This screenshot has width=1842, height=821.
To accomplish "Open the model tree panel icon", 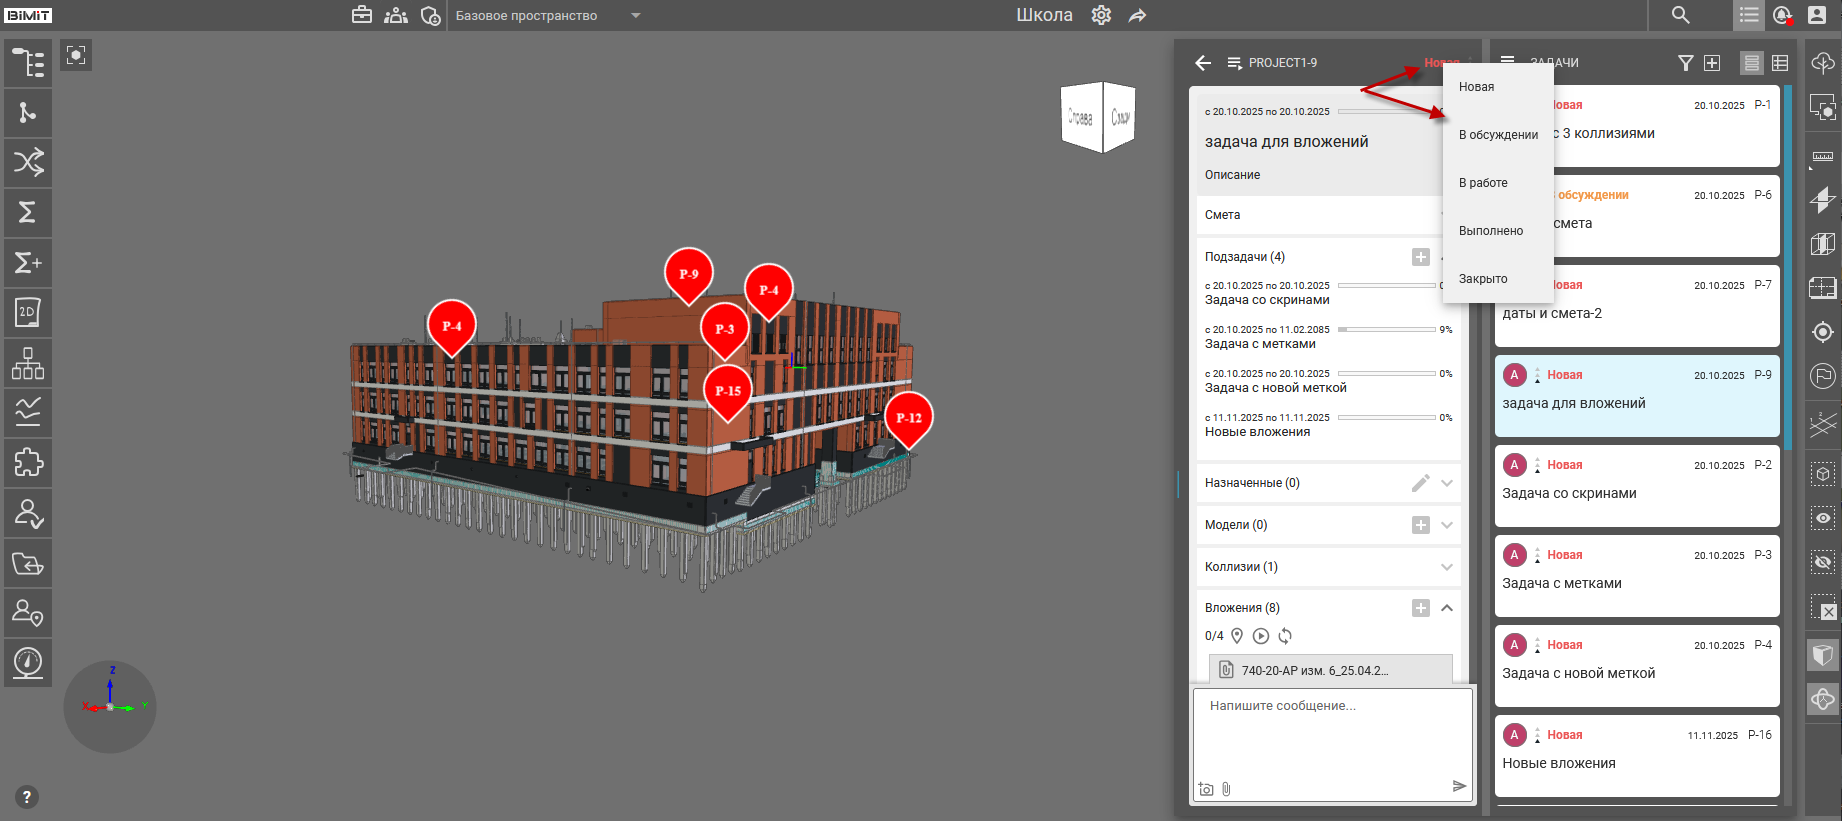I will point(28,63).
